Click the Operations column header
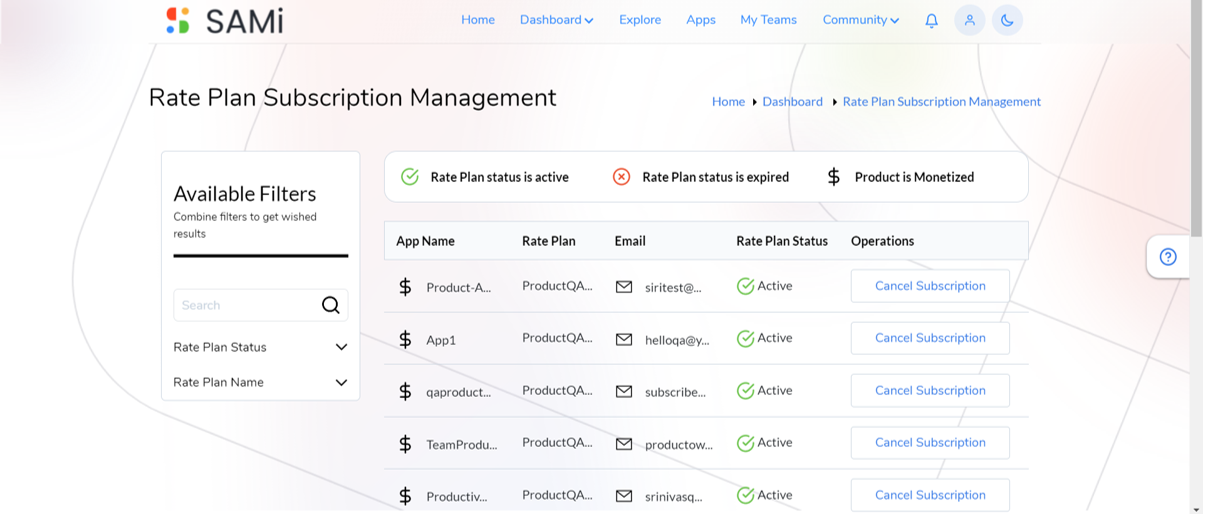The image size is (1205, 518). (x=882, y=241)
